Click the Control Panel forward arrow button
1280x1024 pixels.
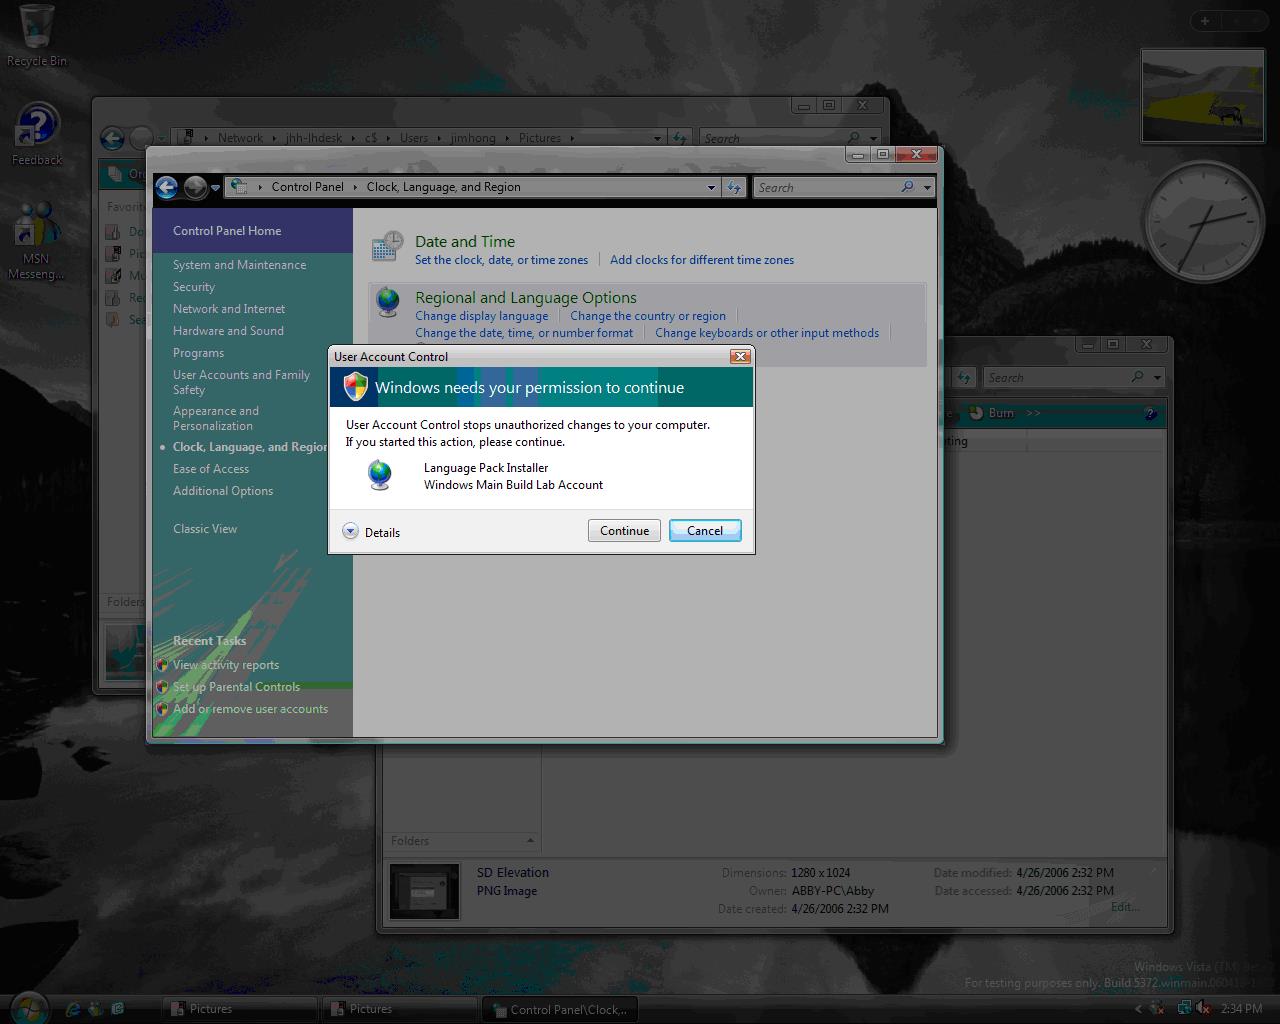(195, 187)
